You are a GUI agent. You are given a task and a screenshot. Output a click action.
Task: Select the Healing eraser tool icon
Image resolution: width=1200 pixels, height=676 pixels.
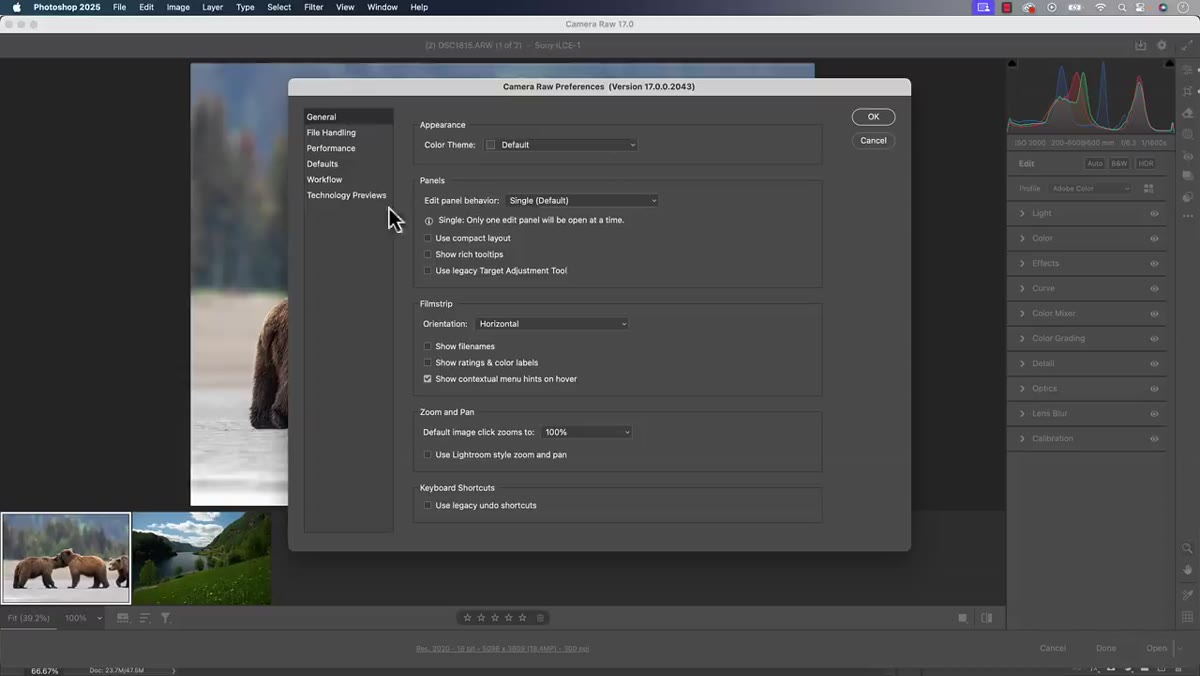coord(1188,113)
